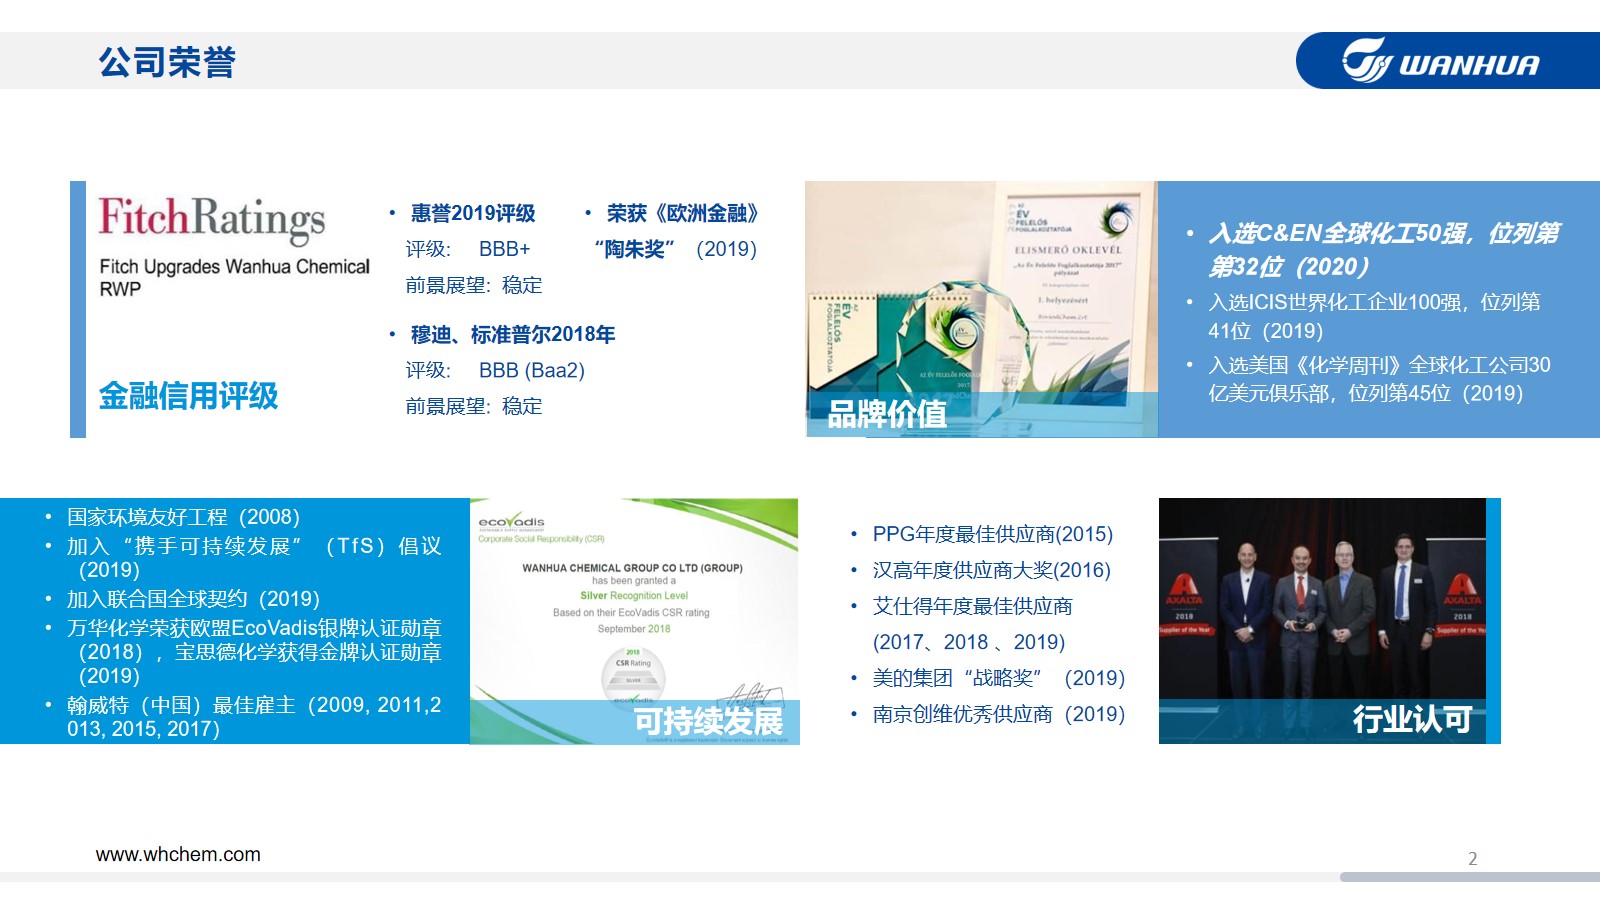Click the silver CSR Rating medal seal
1600x900 pixels.
point(633,672)
